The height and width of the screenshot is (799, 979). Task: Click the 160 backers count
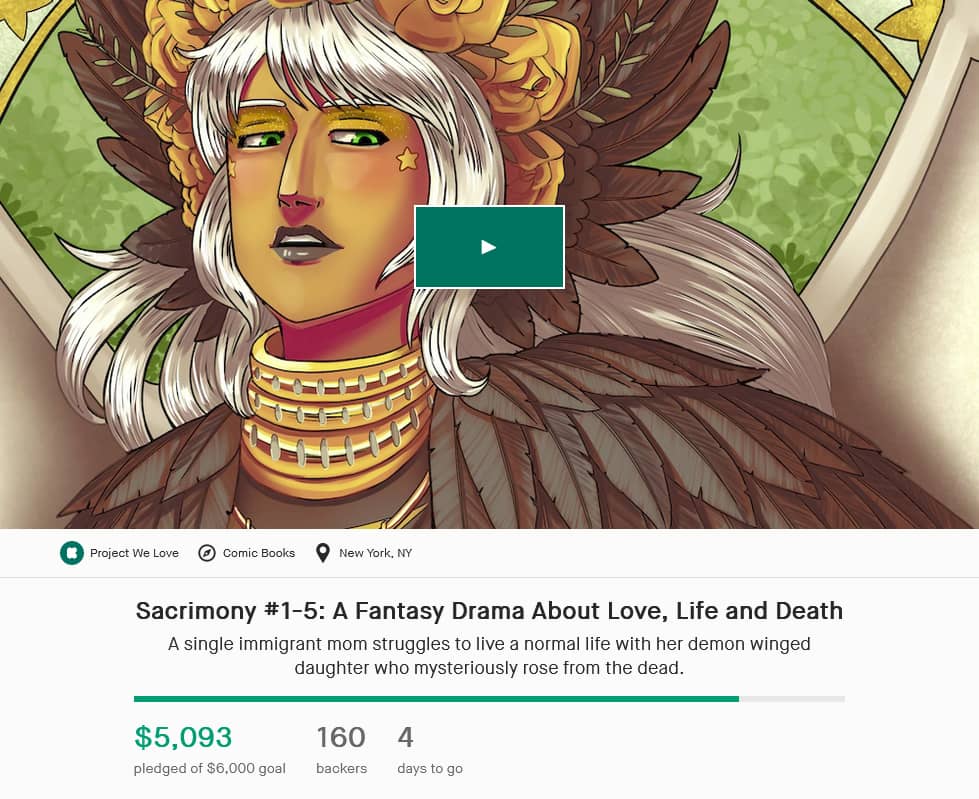(341, 738)
